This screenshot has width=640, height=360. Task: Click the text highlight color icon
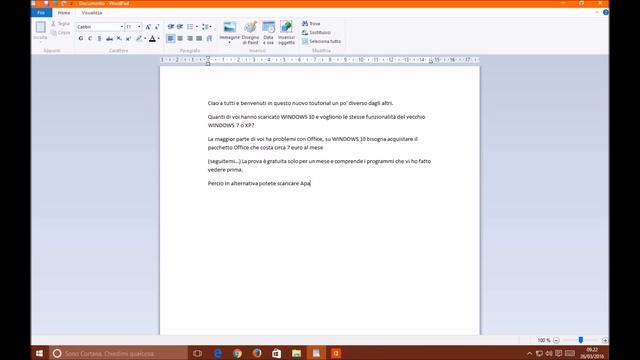pos(139,38)
